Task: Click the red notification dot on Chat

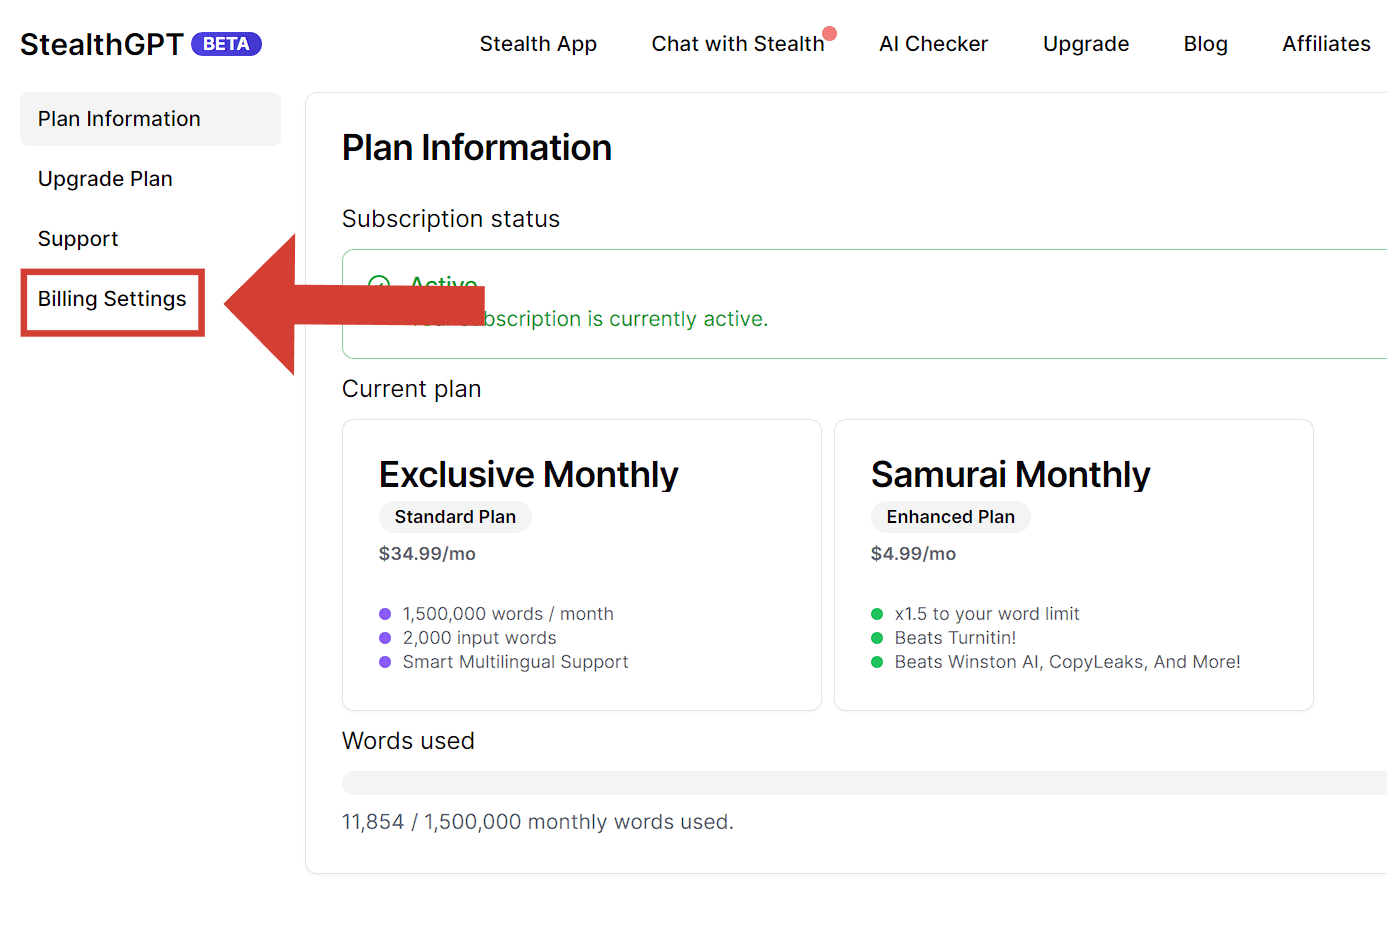Action: pyautogui.click(x=829, y=33)
